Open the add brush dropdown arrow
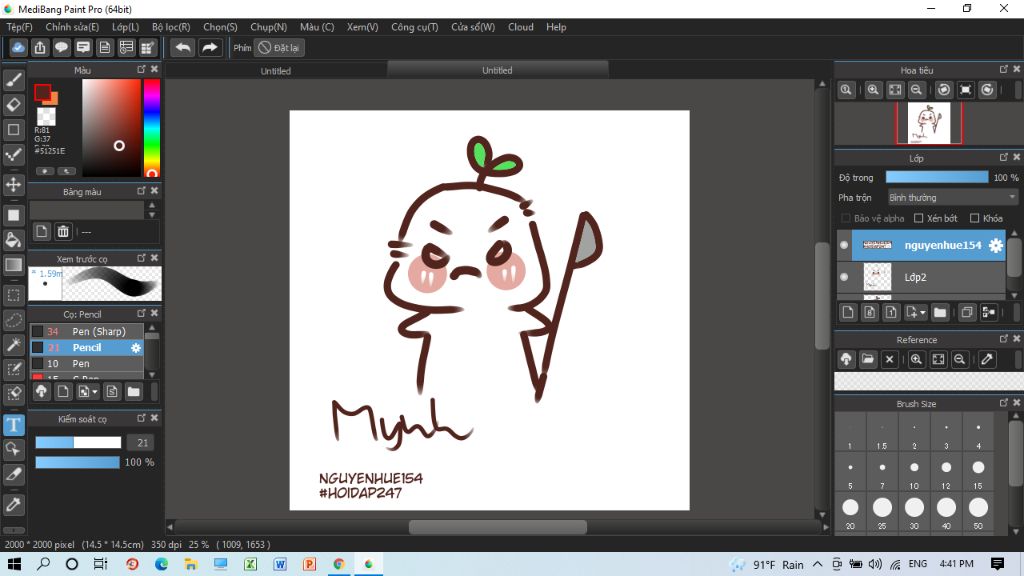The width and height of the screenshot is (1024, 576). coord(88,391)
